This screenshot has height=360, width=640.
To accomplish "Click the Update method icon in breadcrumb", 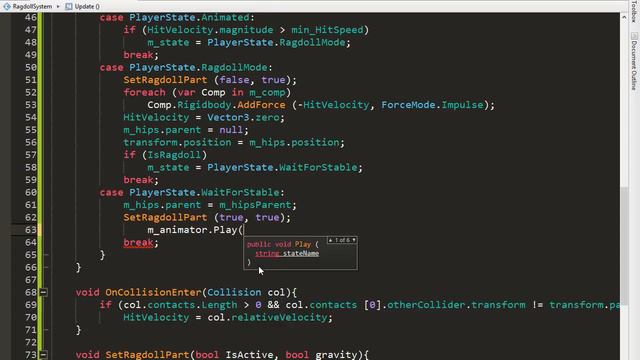I will click(69, 6).
